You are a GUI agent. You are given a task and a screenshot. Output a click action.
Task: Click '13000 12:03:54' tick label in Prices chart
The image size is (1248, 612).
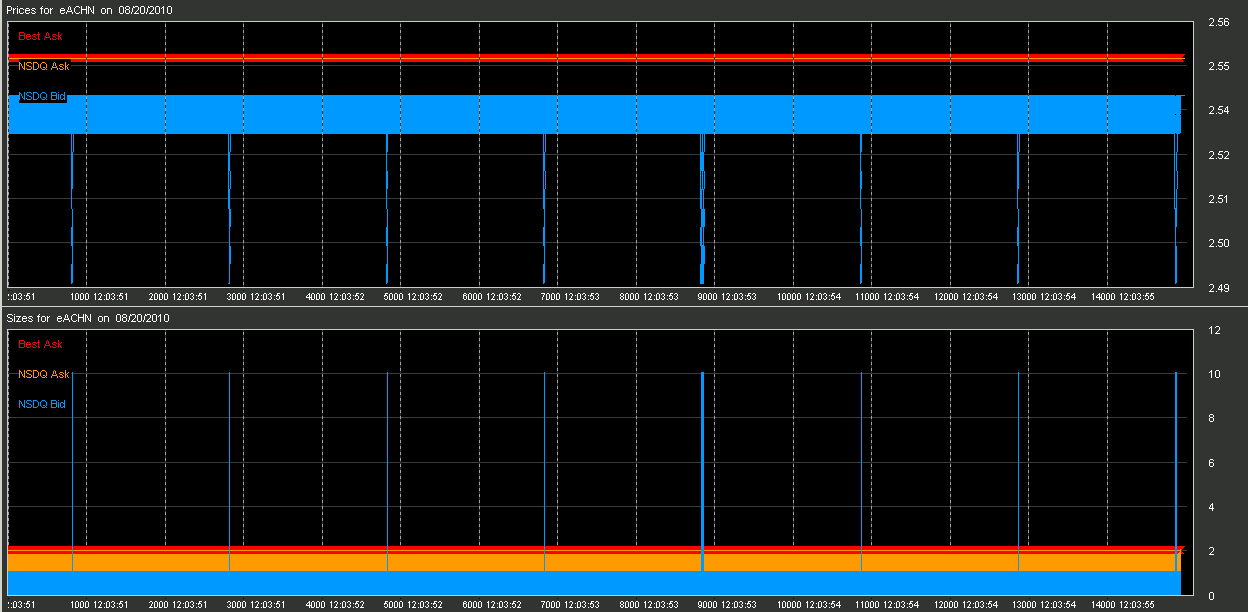coord(1045,297)
